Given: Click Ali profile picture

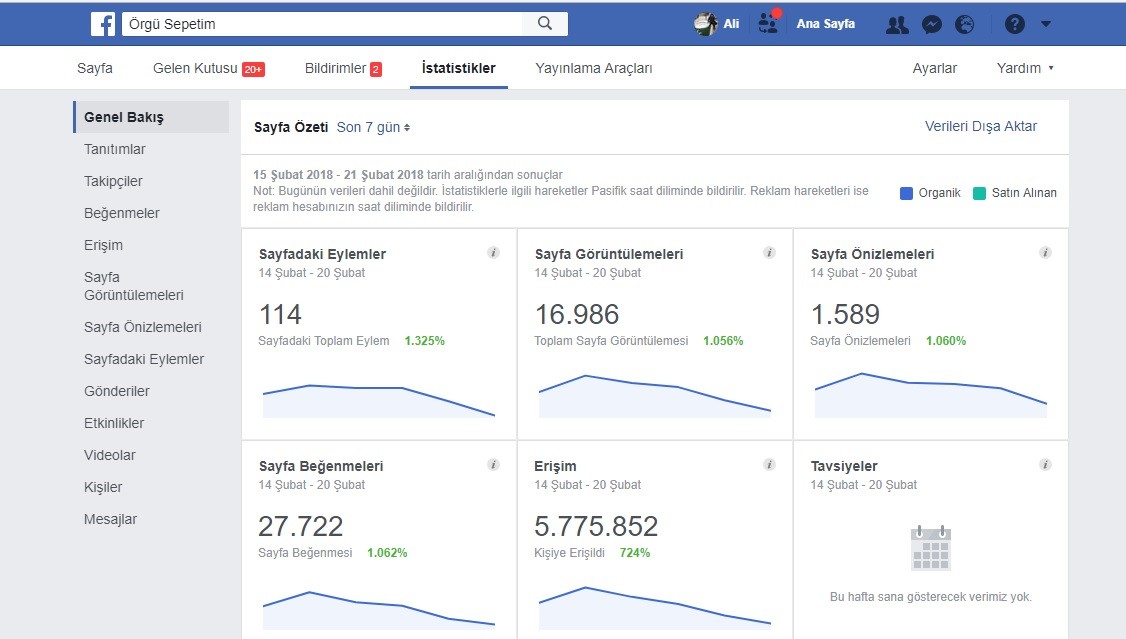Looking at the screenshot, I should coord(705,24).
